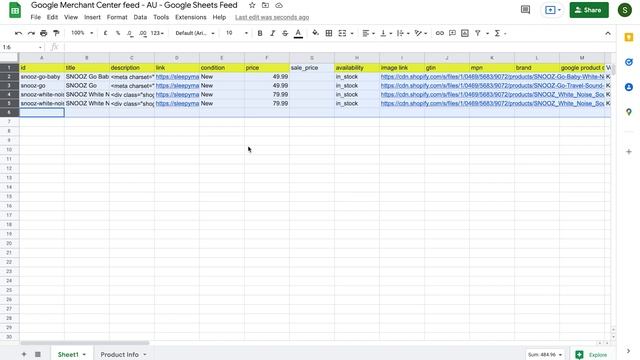
Task: Toggle strikethrough formatting
Action: [285, 33]
